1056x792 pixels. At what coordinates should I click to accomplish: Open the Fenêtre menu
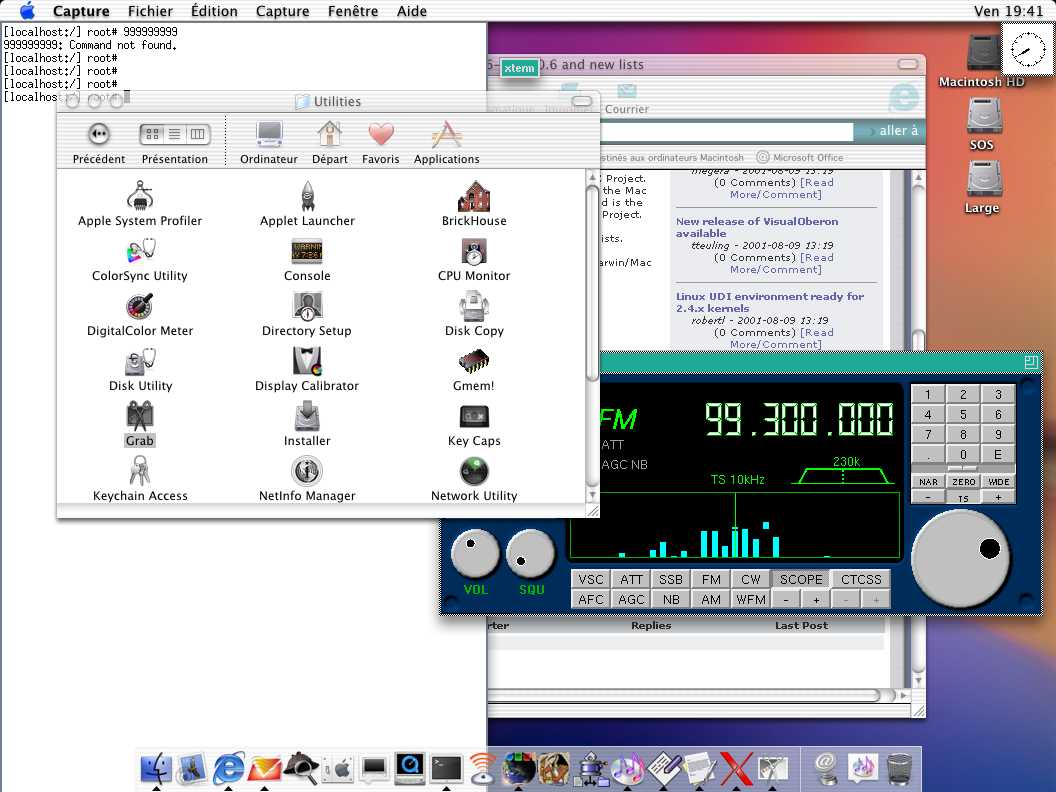(353, 11)
